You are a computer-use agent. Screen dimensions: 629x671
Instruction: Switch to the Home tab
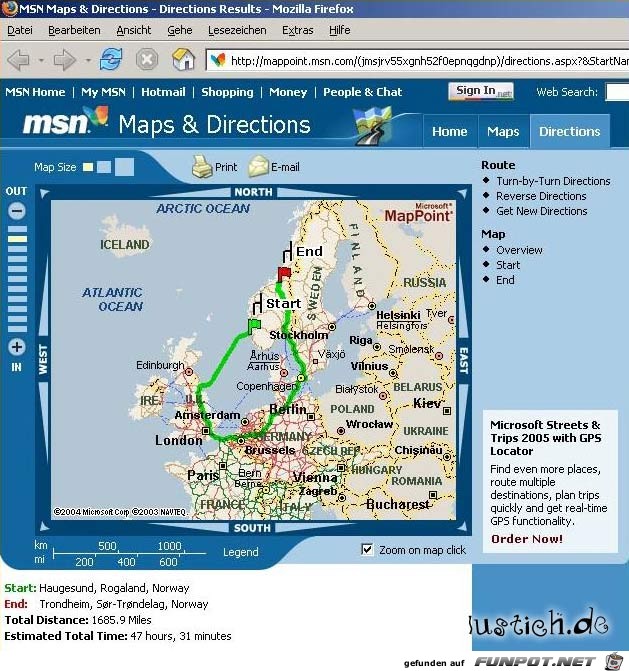click(x=449, y=131)
